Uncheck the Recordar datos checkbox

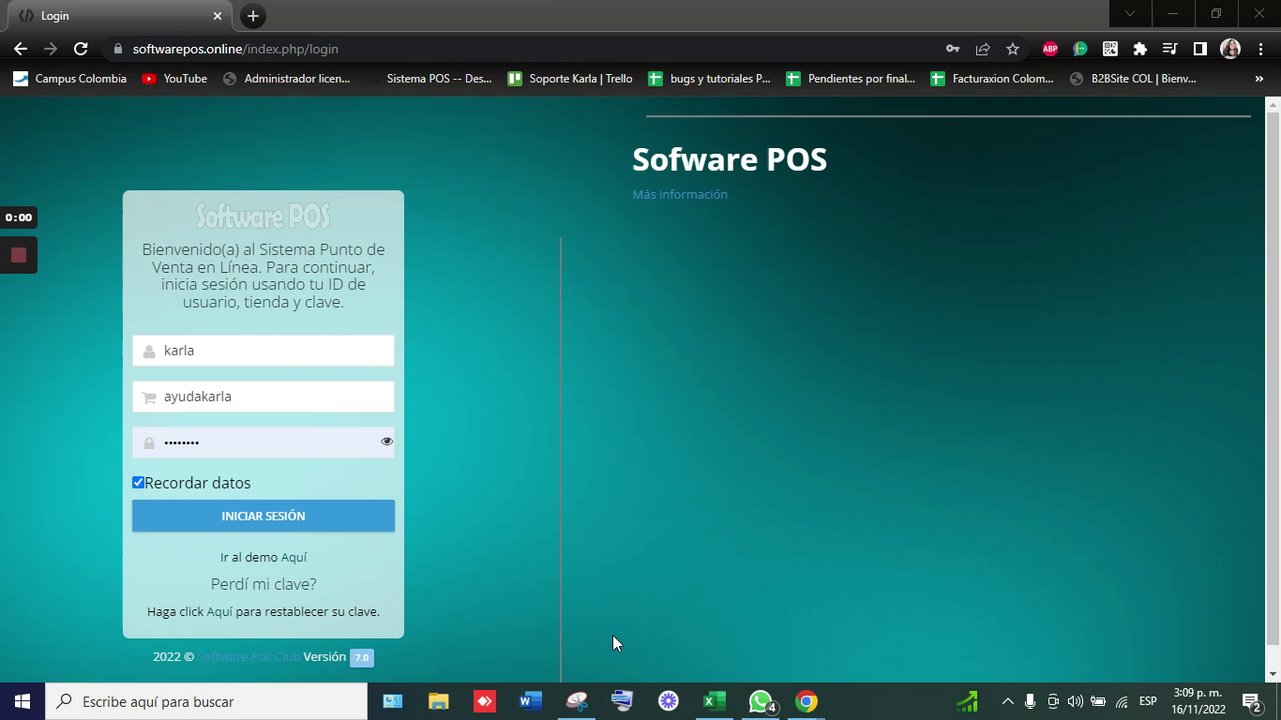(138, 483)
